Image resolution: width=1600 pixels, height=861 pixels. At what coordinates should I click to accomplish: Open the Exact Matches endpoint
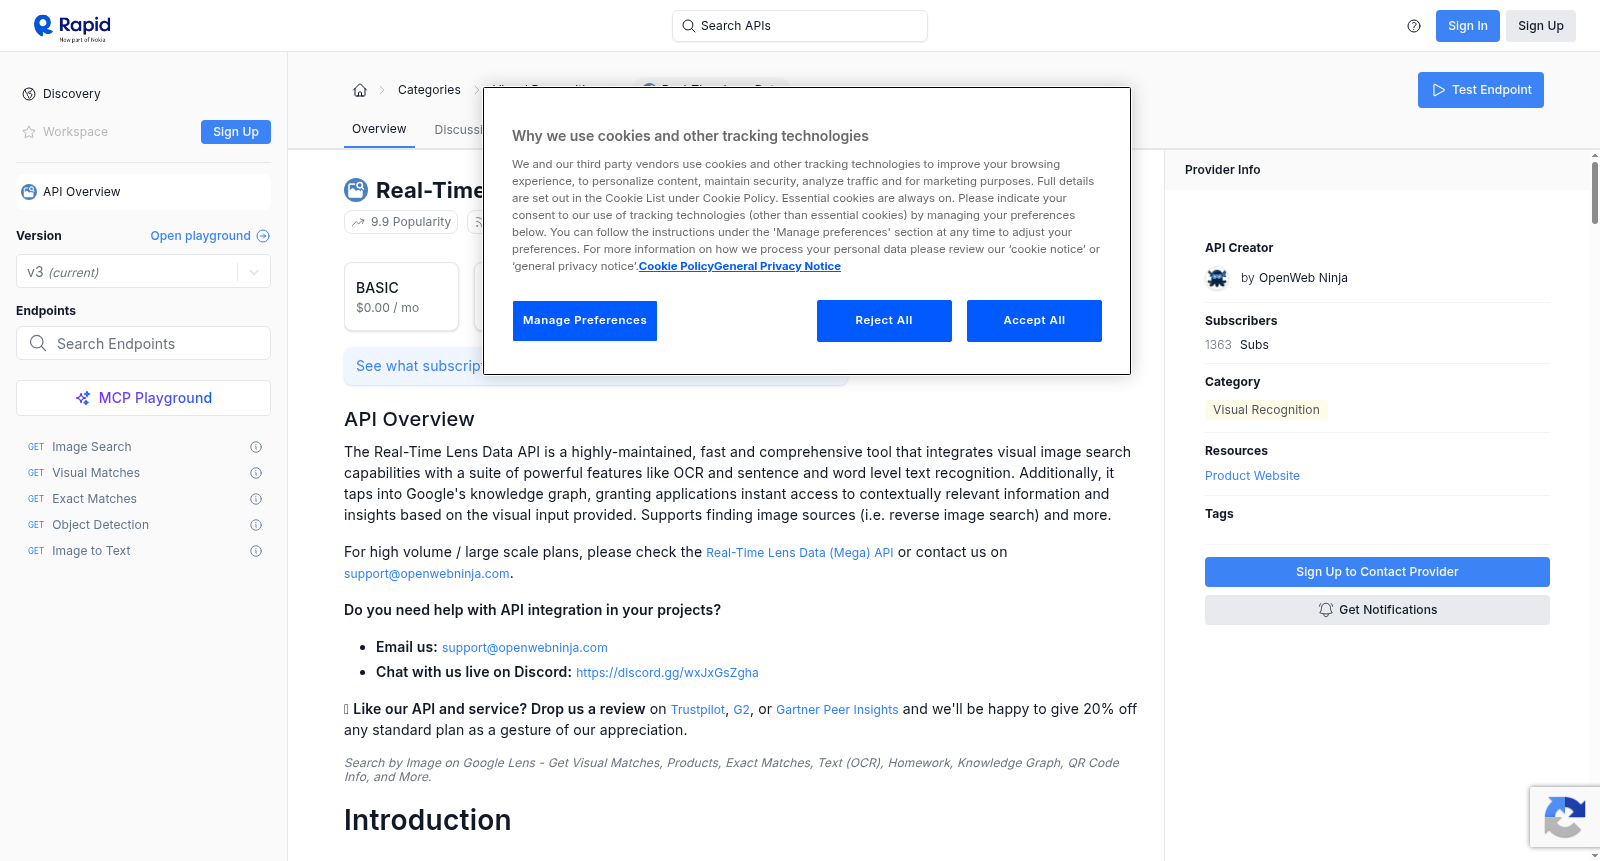point(94,499)
